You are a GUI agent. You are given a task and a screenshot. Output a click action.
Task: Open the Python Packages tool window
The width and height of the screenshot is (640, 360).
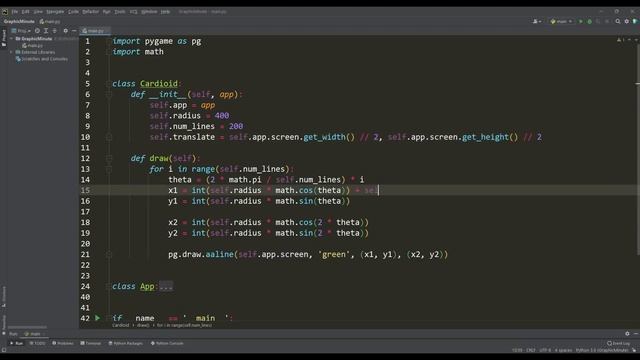tap(125, 343)
